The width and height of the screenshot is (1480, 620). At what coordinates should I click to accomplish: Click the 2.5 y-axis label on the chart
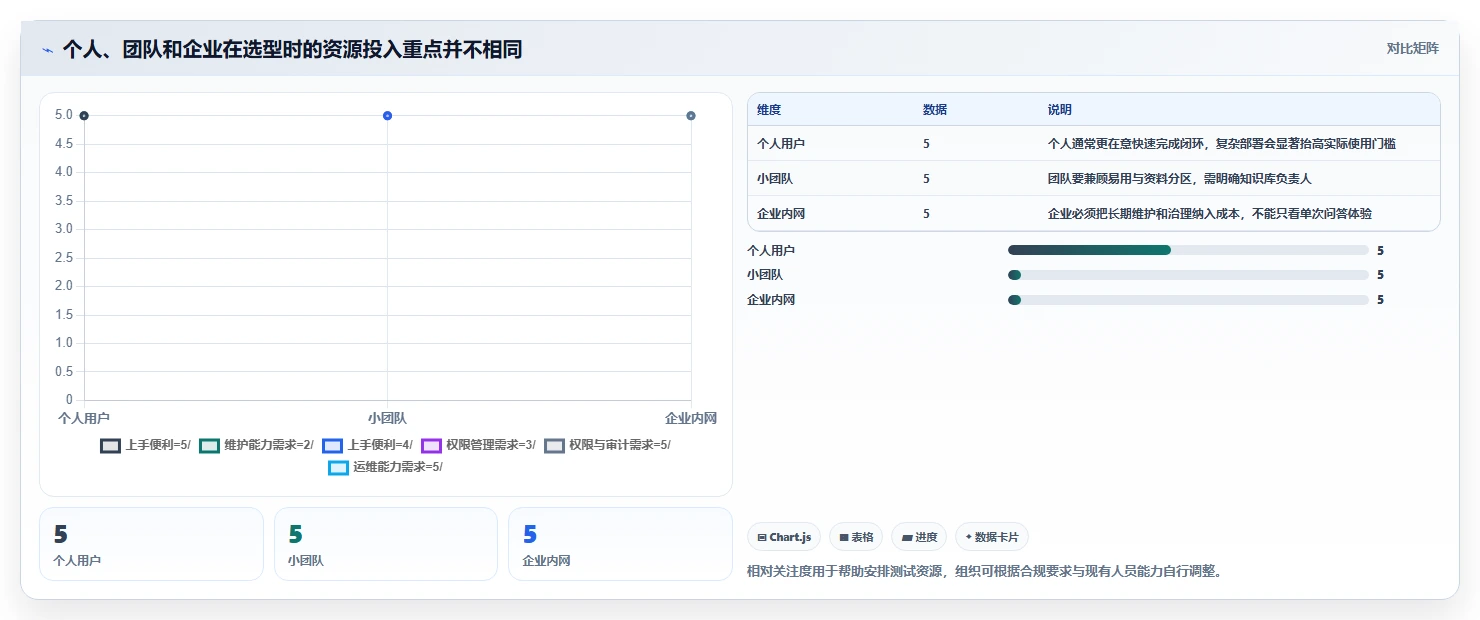[x=64, y=258]
